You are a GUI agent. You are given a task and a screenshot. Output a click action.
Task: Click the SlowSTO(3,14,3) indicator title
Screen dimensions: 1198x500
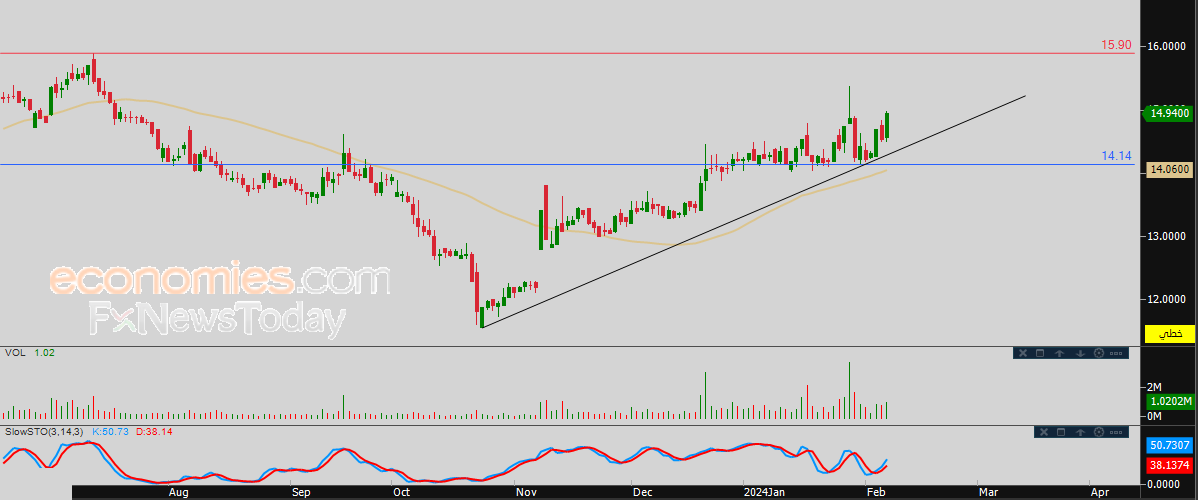point(45,432)
